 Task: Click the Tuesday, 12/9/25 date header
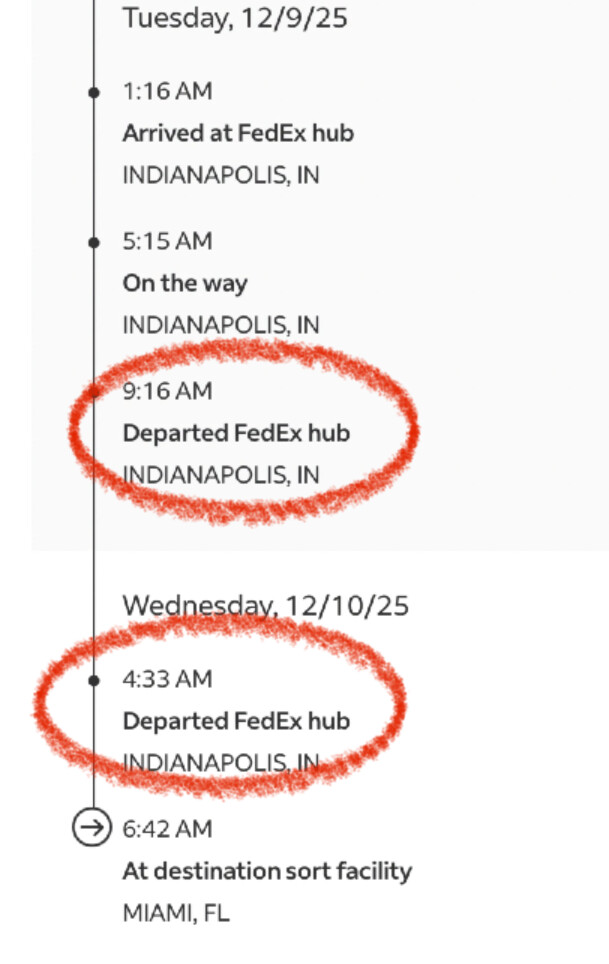pos(235,17)
